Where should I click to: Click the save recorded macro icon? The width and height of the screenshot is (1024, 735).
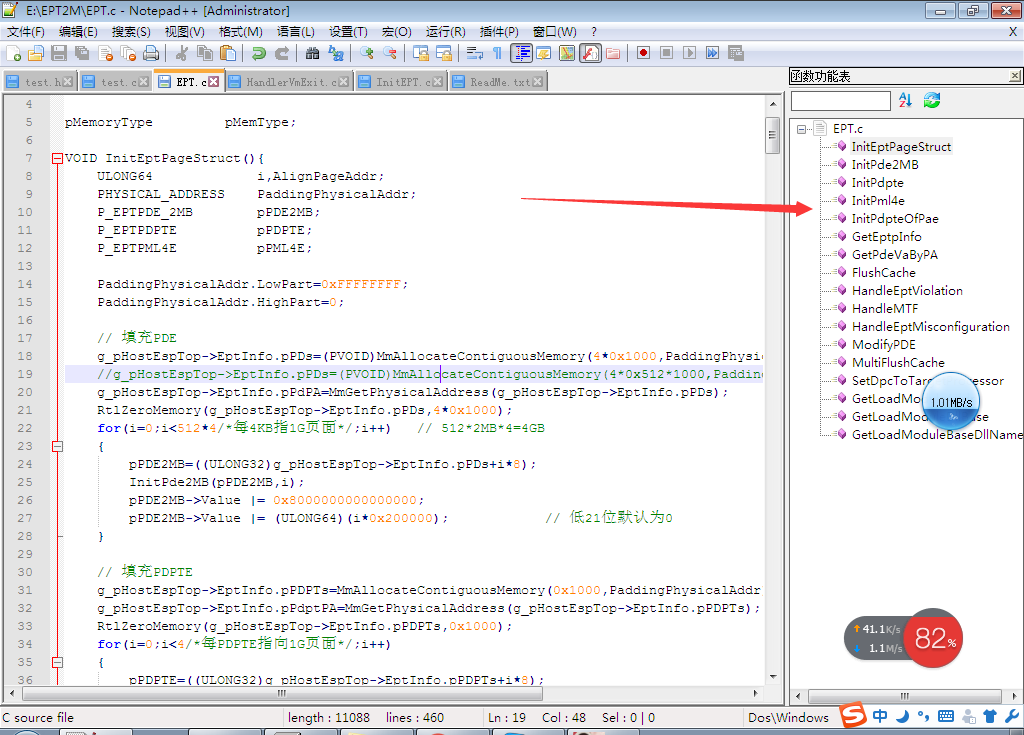736,53
